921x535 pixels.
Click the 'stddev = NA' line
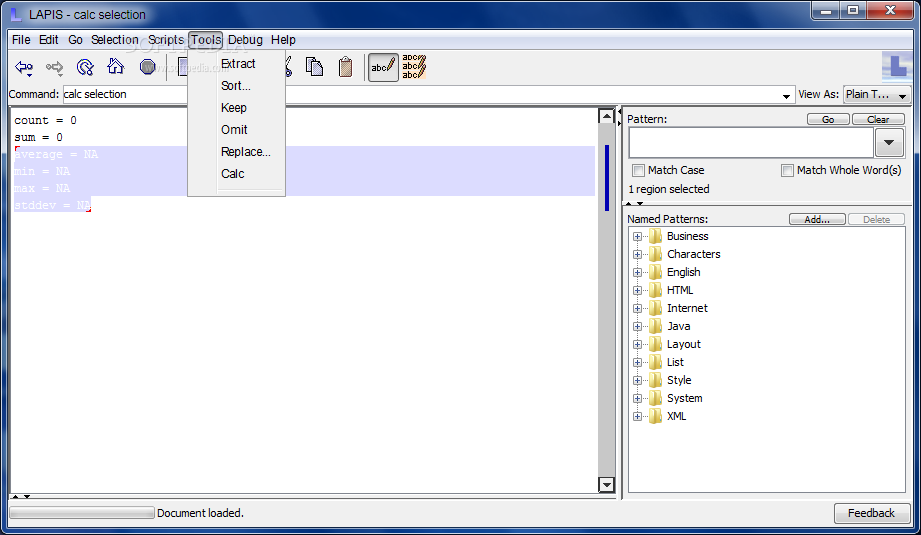[52, 206]
